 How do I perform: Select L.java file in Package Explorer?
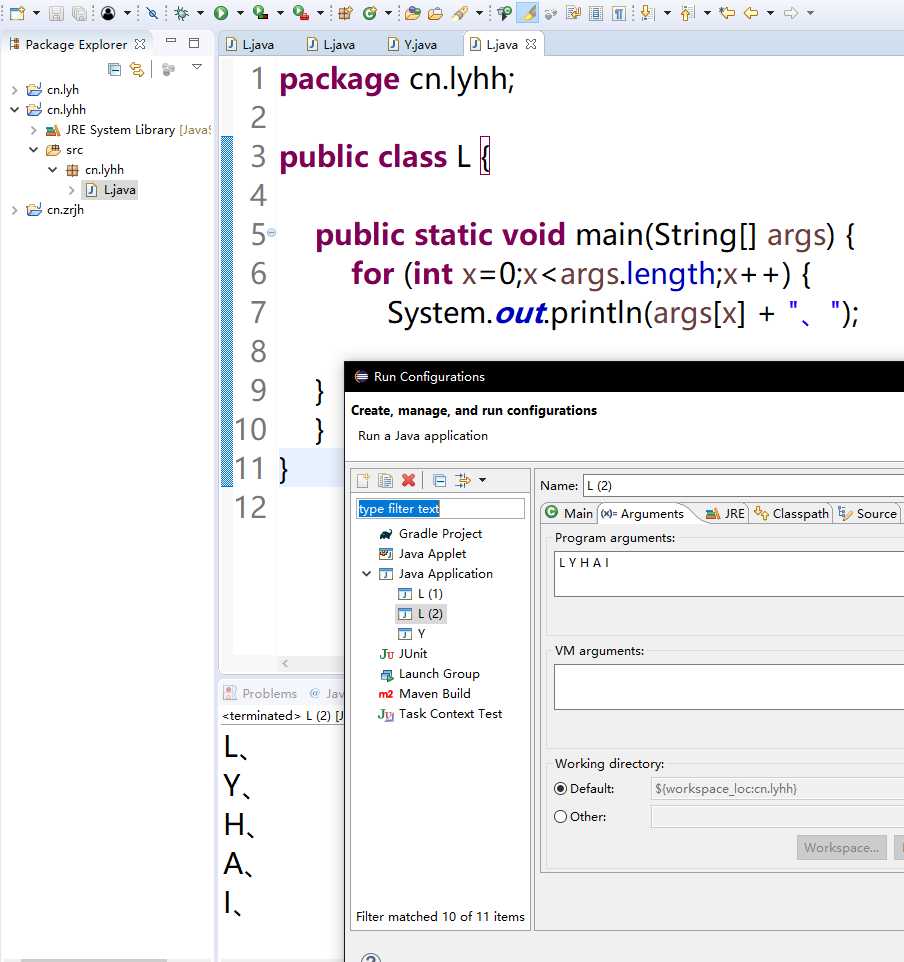pyautogui.click(x=110, y=190)
